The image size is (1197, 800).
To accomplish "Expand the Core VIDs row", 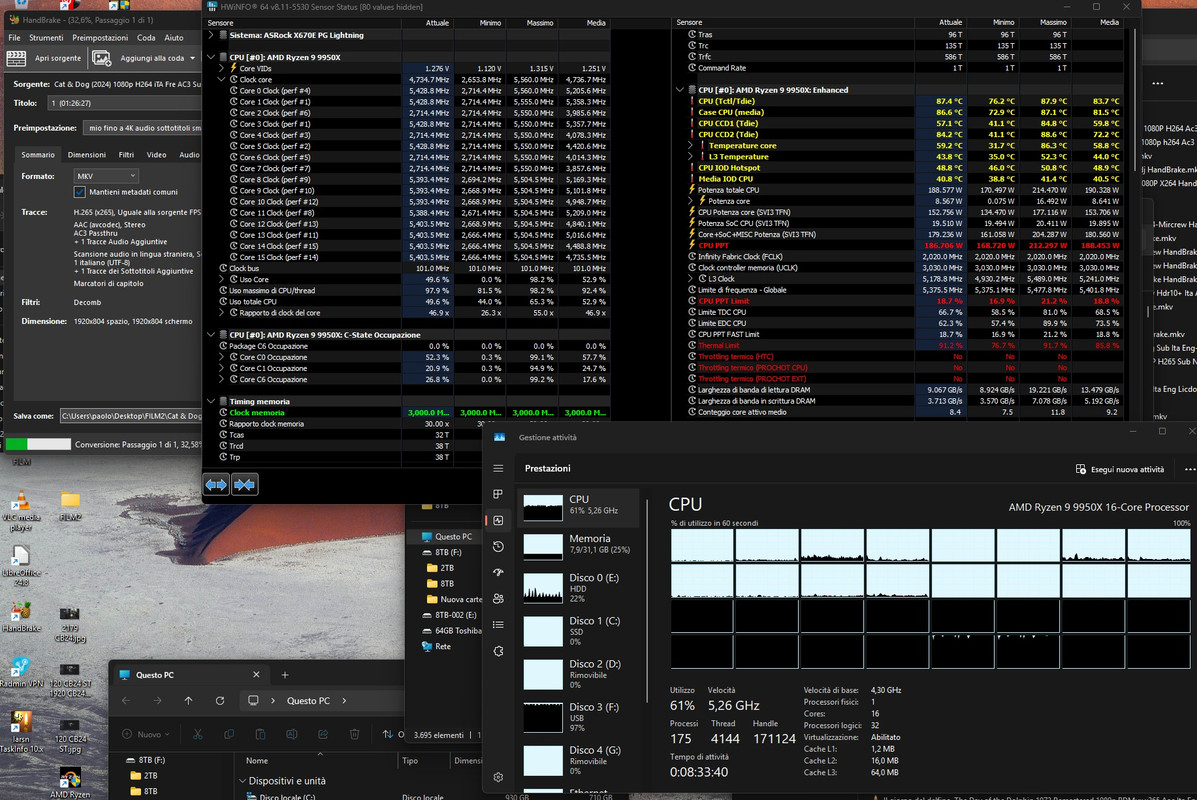I will pos(222,68).
